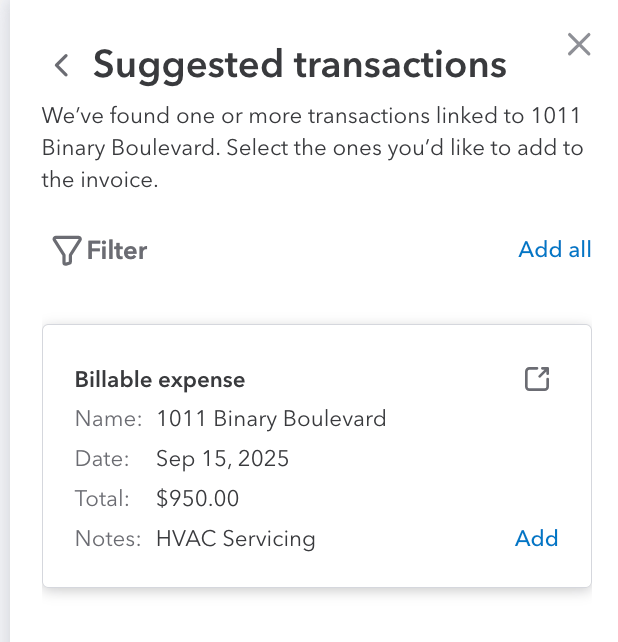
Task: Click the funnel Filter icon
Action: pyautogui.click(x=65, y=251)
